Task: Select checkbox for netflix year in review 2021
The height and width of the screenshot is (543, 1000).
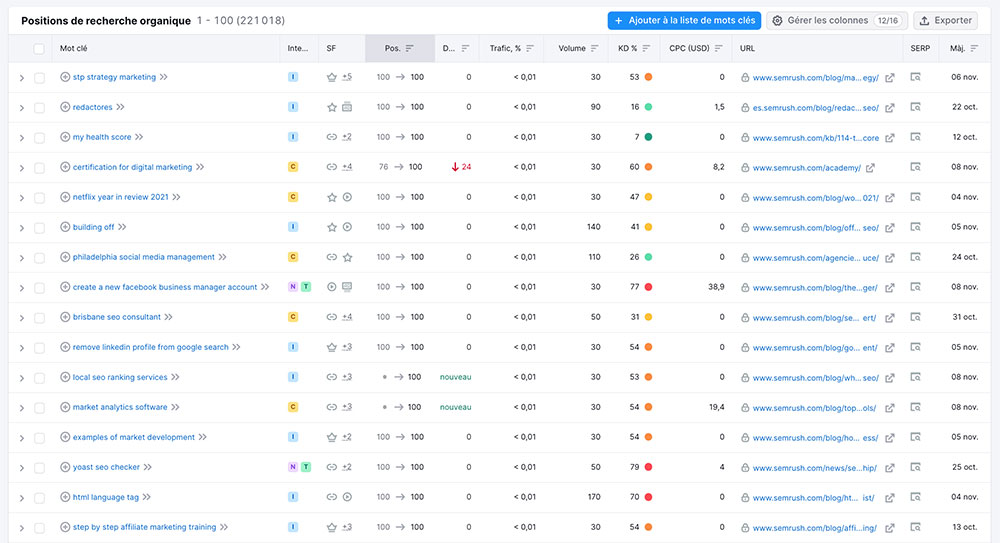Action: pos(39,198)
